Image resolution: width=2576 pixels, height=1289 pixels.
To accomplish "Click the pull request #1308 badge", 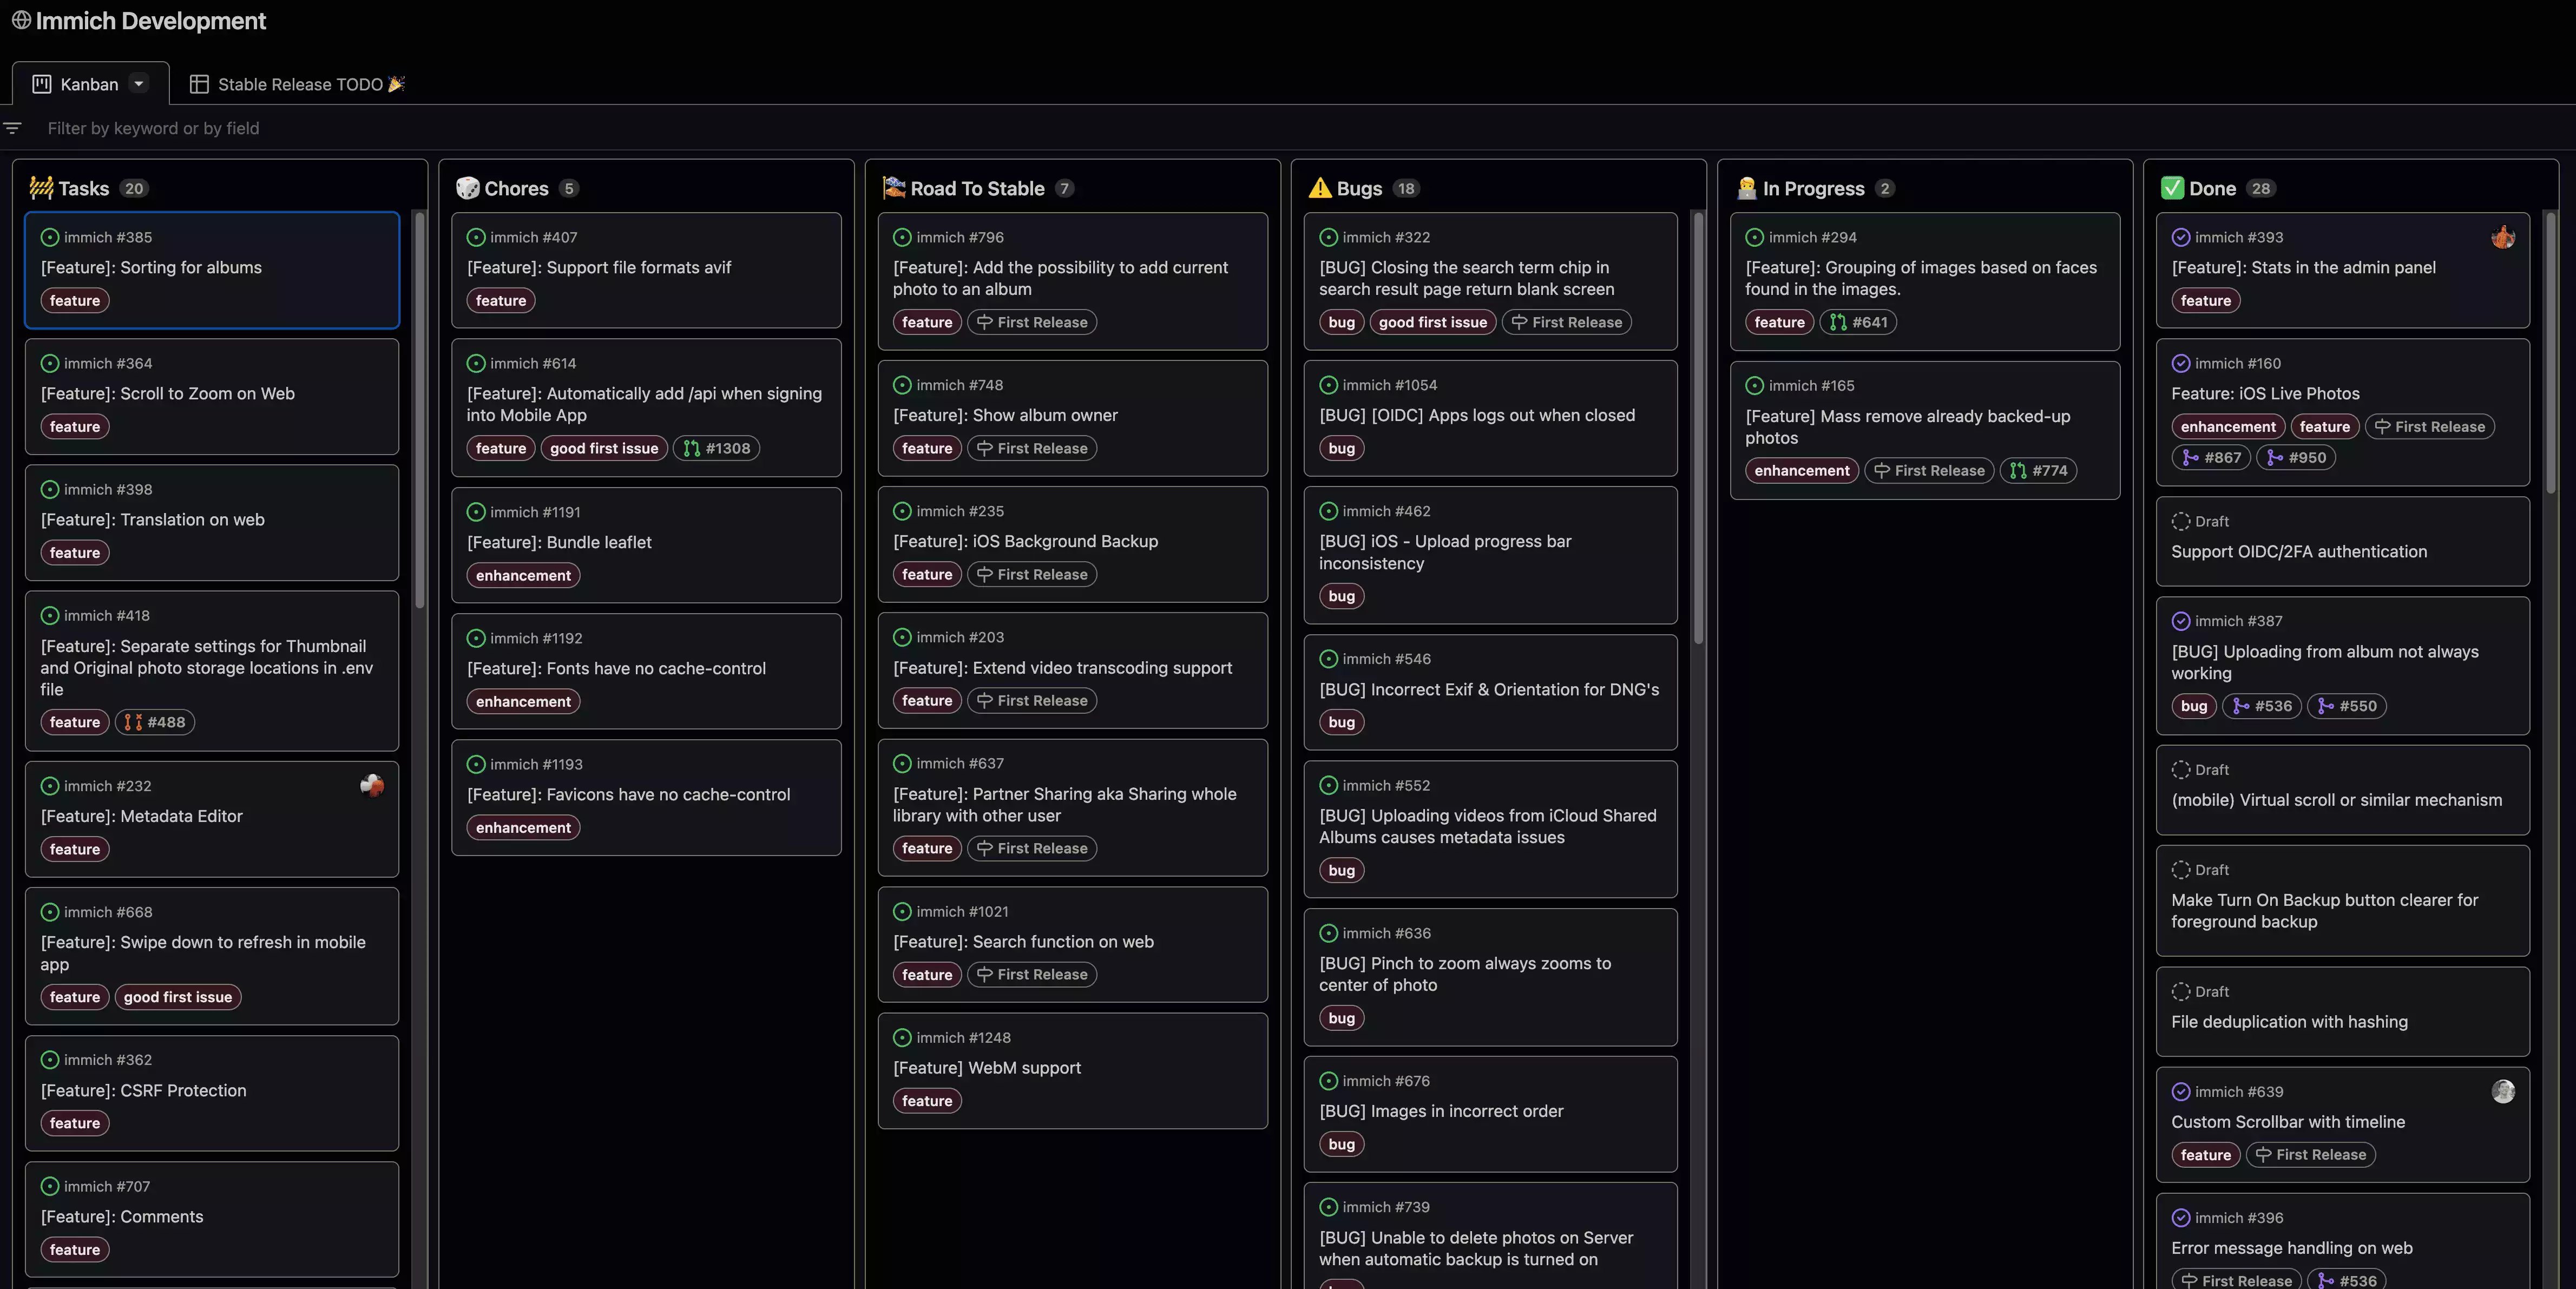I will pyautogui.click(x=717, y=448).
